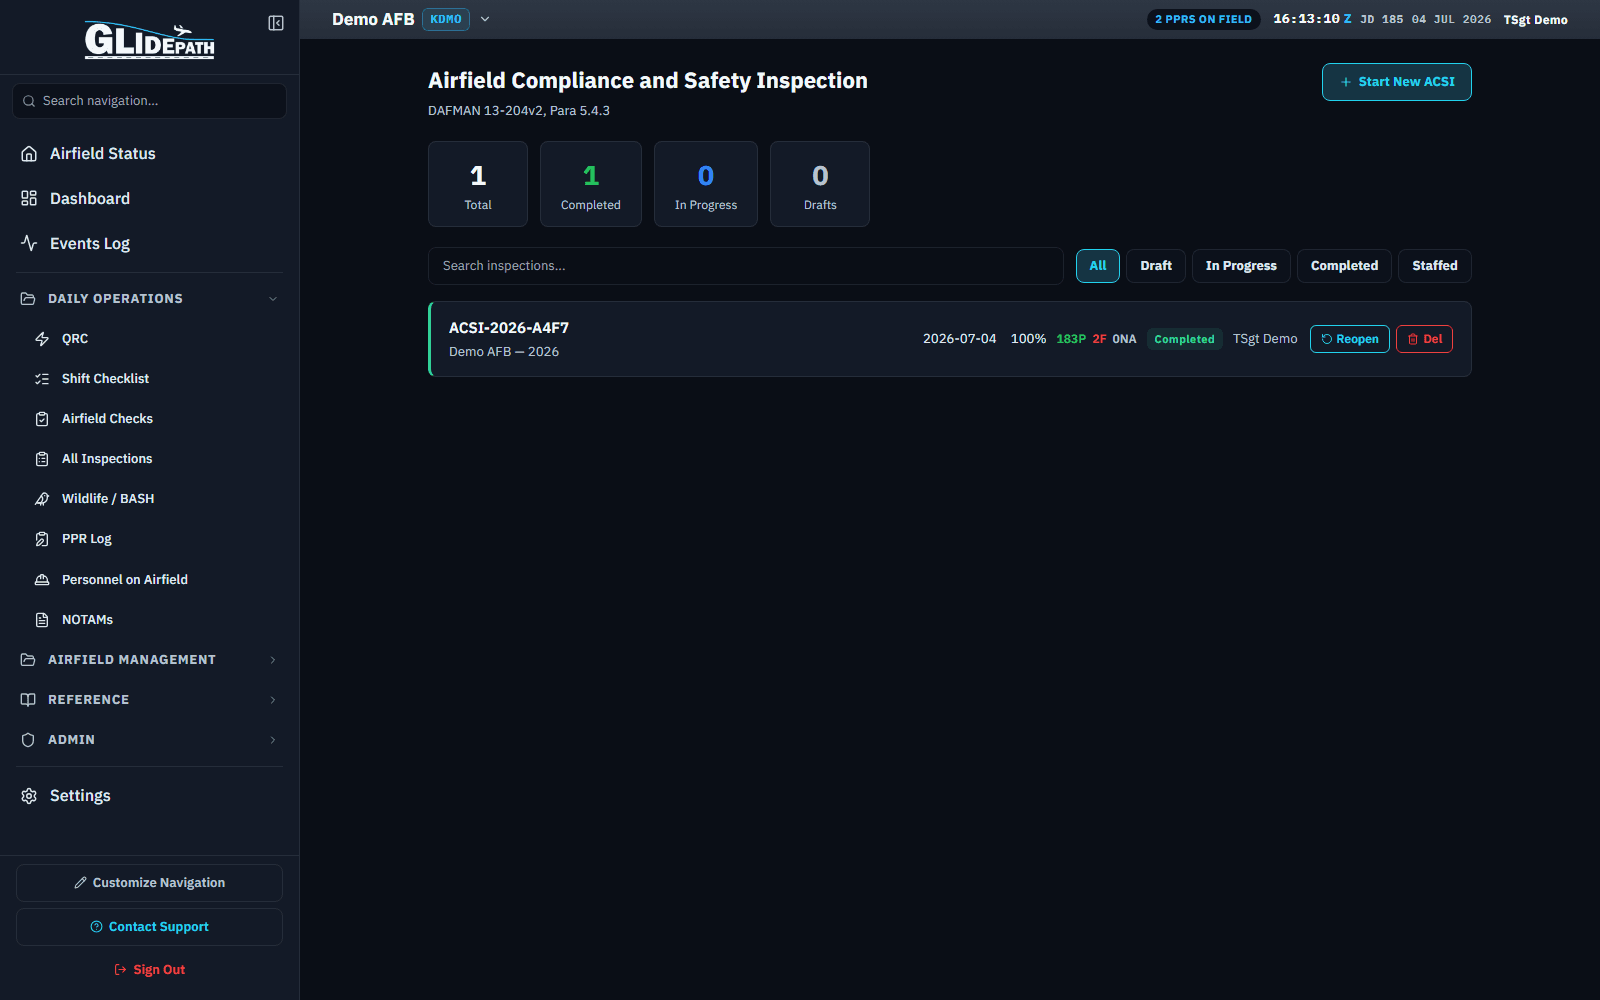1600x1000 pixels.
Task: Click Contact Support button
Action: pyautogui.click(x=149, y=927)
